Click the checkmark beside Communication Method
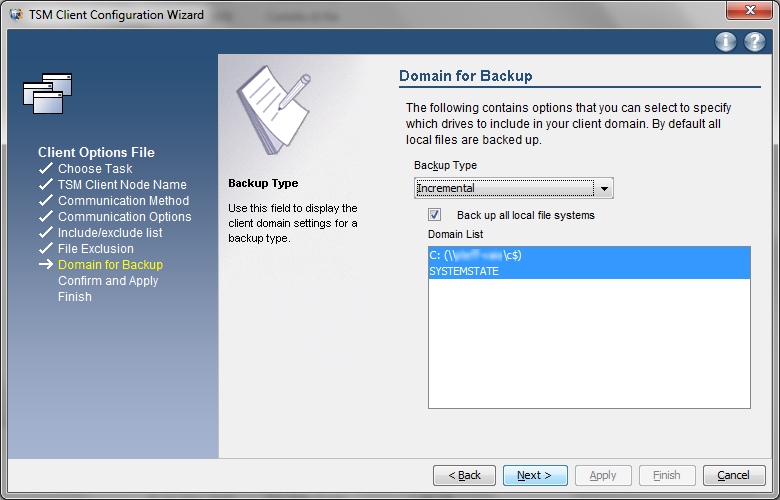The width and height of the screenshot is (780, 500). click(46, 200)
